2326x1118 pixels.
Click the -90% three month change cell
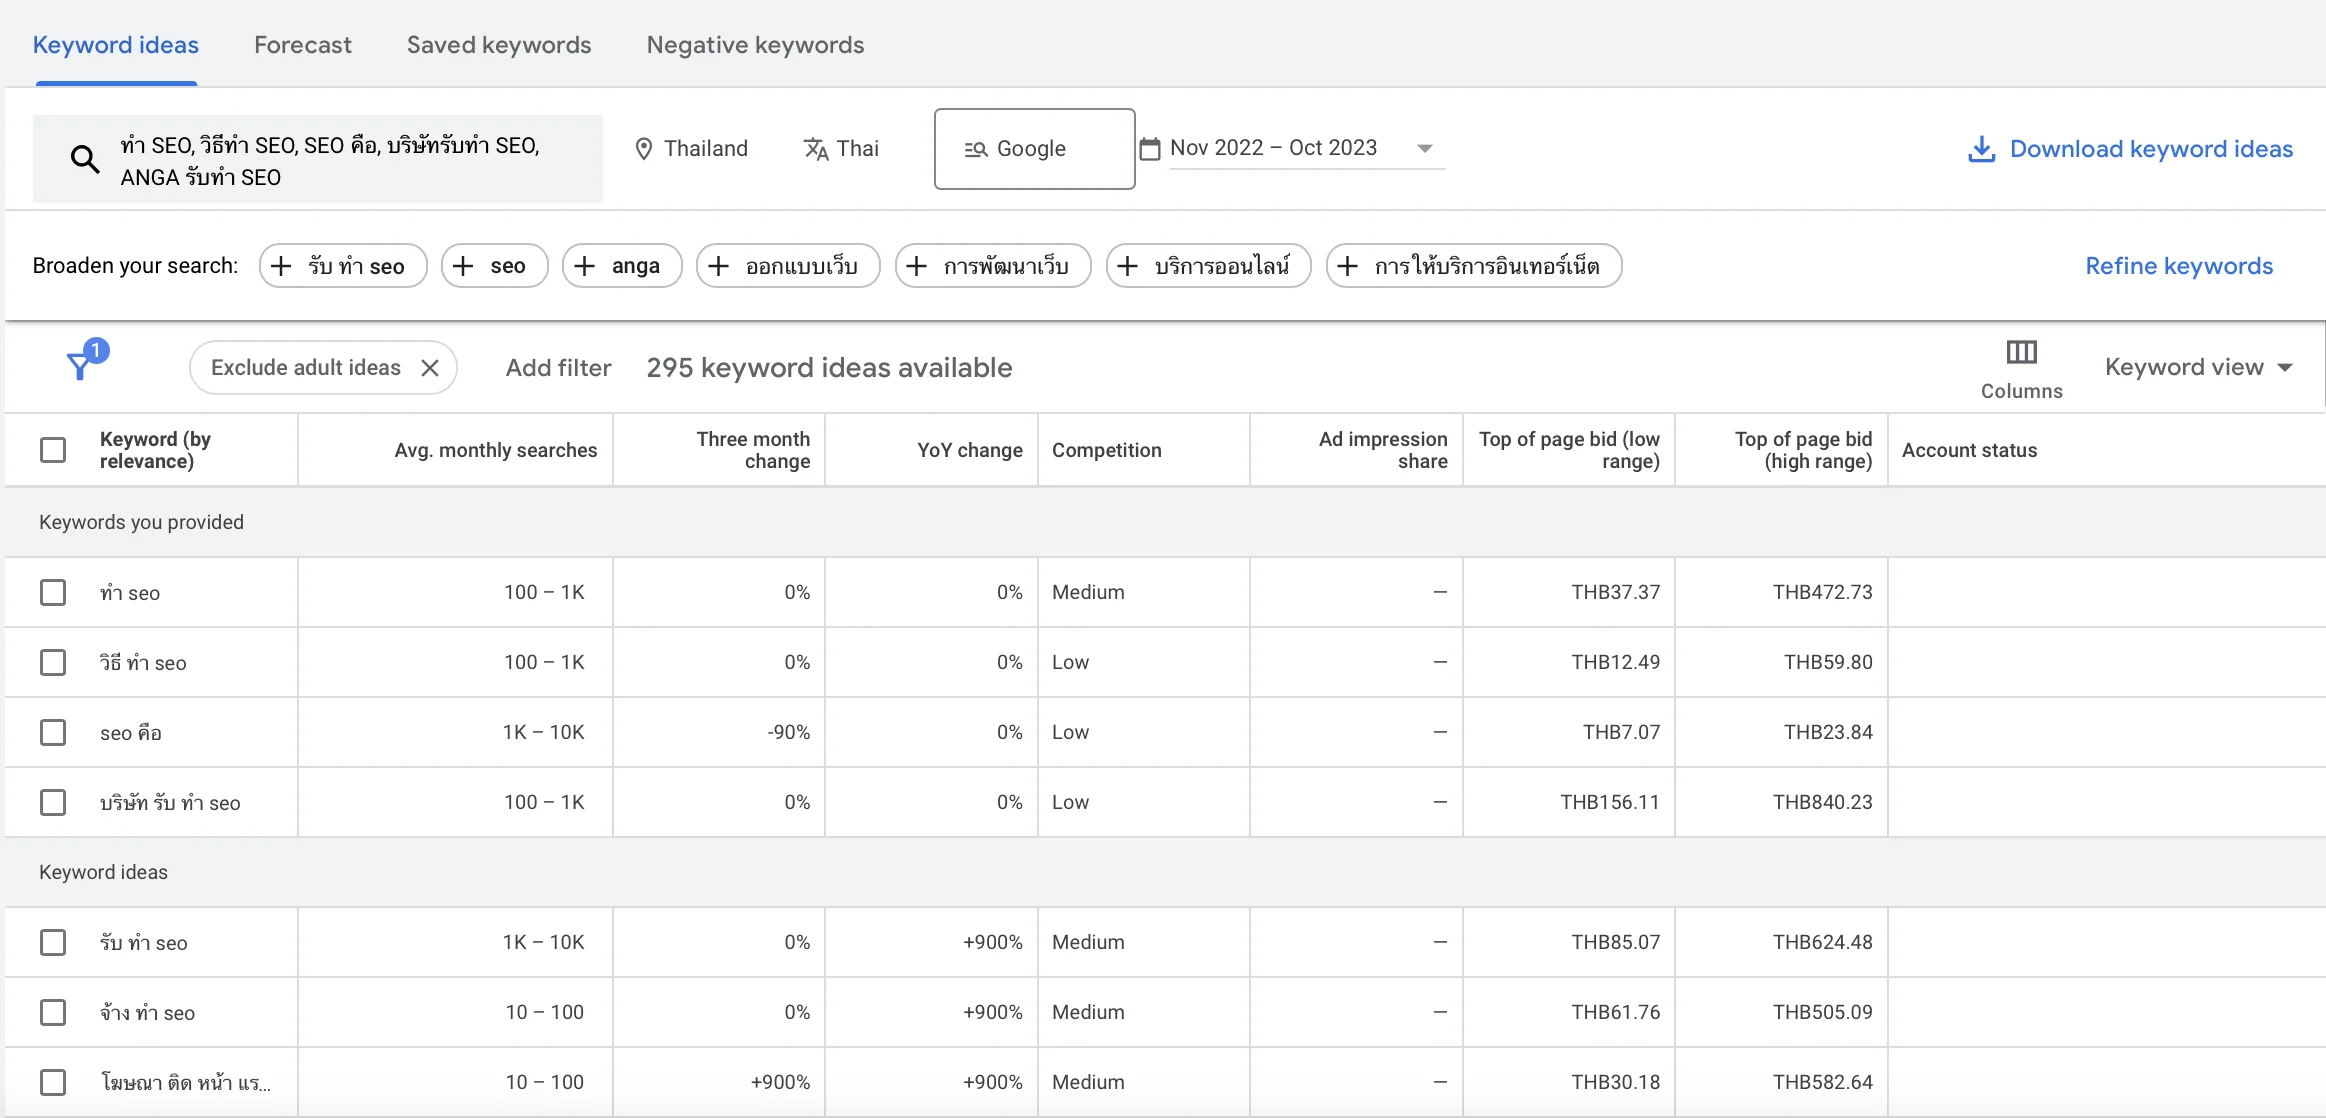pos(788,732)
